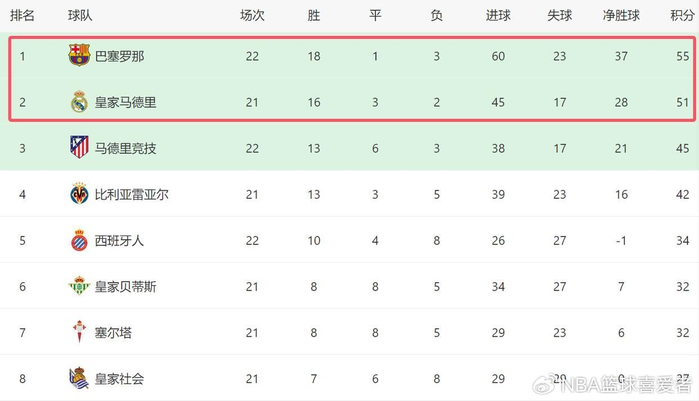
Task: Click the 失球 column header
Action: pyautogui.click(x=559, y=15)
